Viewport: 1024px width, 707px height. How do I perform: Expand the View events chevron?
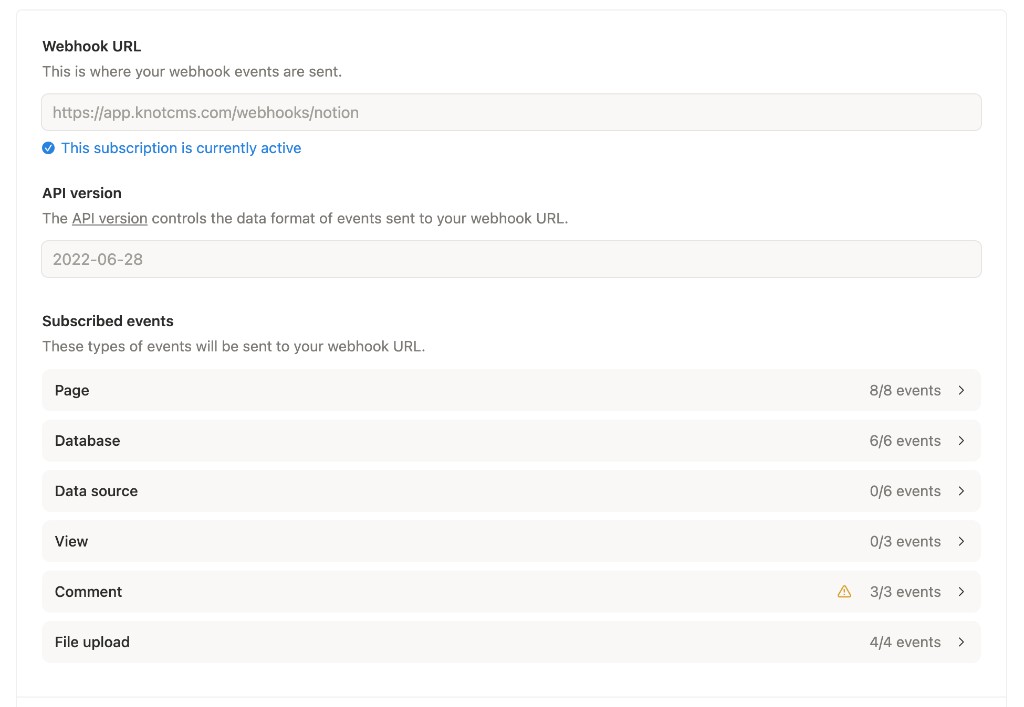pyautogui.click(x=961, y=541)
